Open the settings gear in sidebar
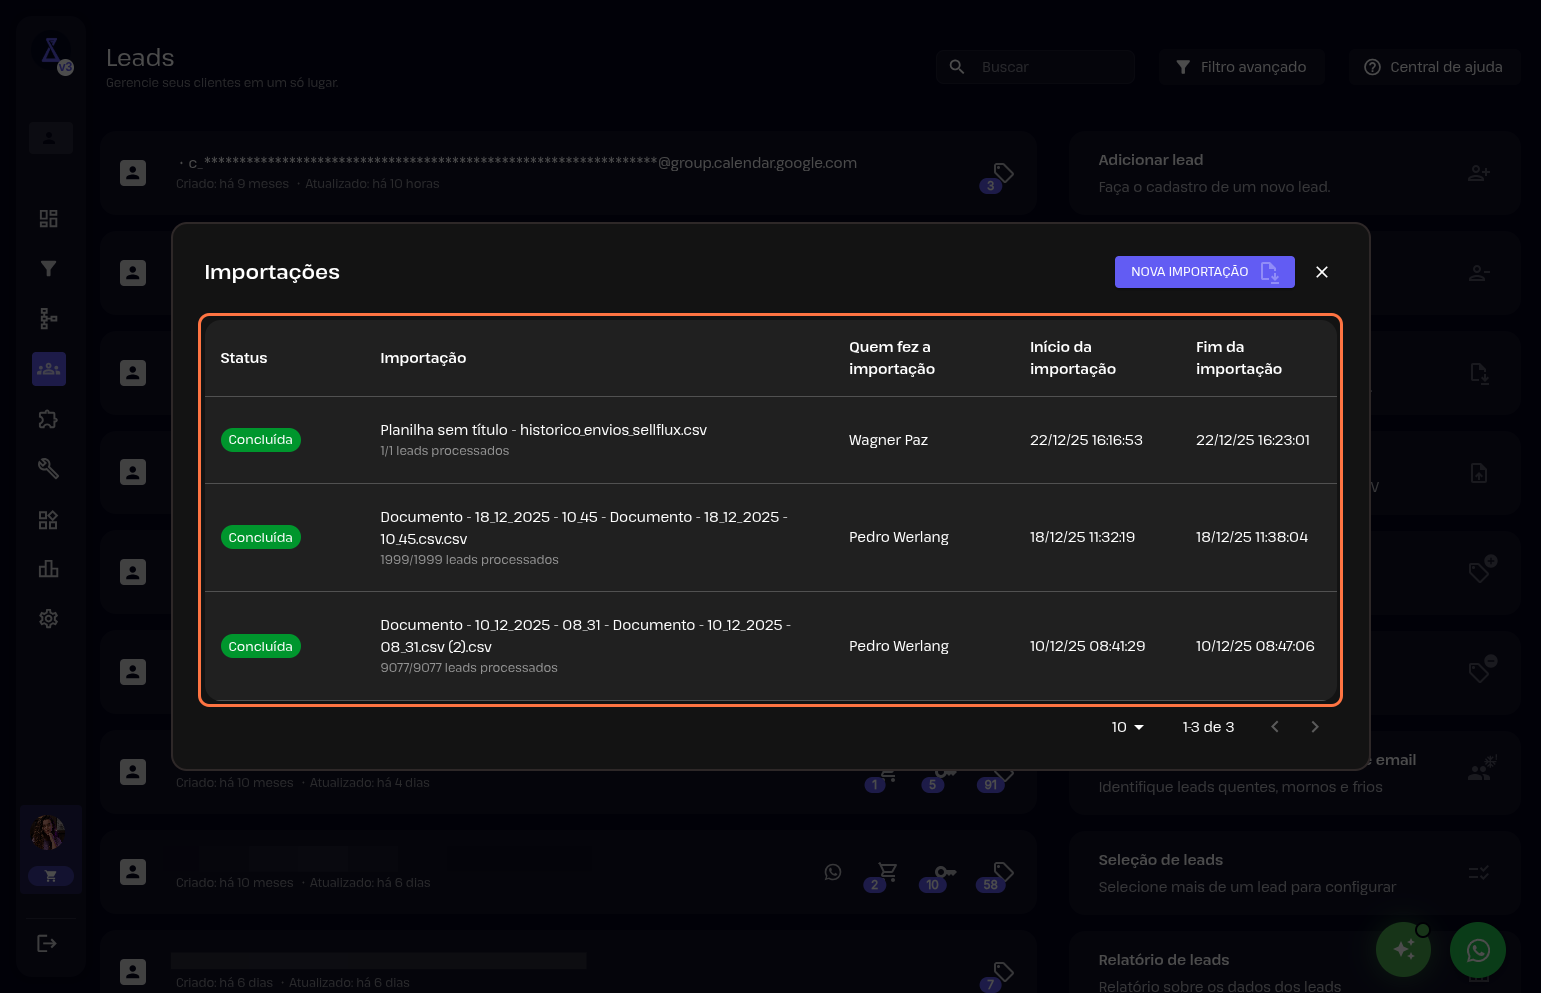This screenshot has height=993, width=1541. click(48, 619)
